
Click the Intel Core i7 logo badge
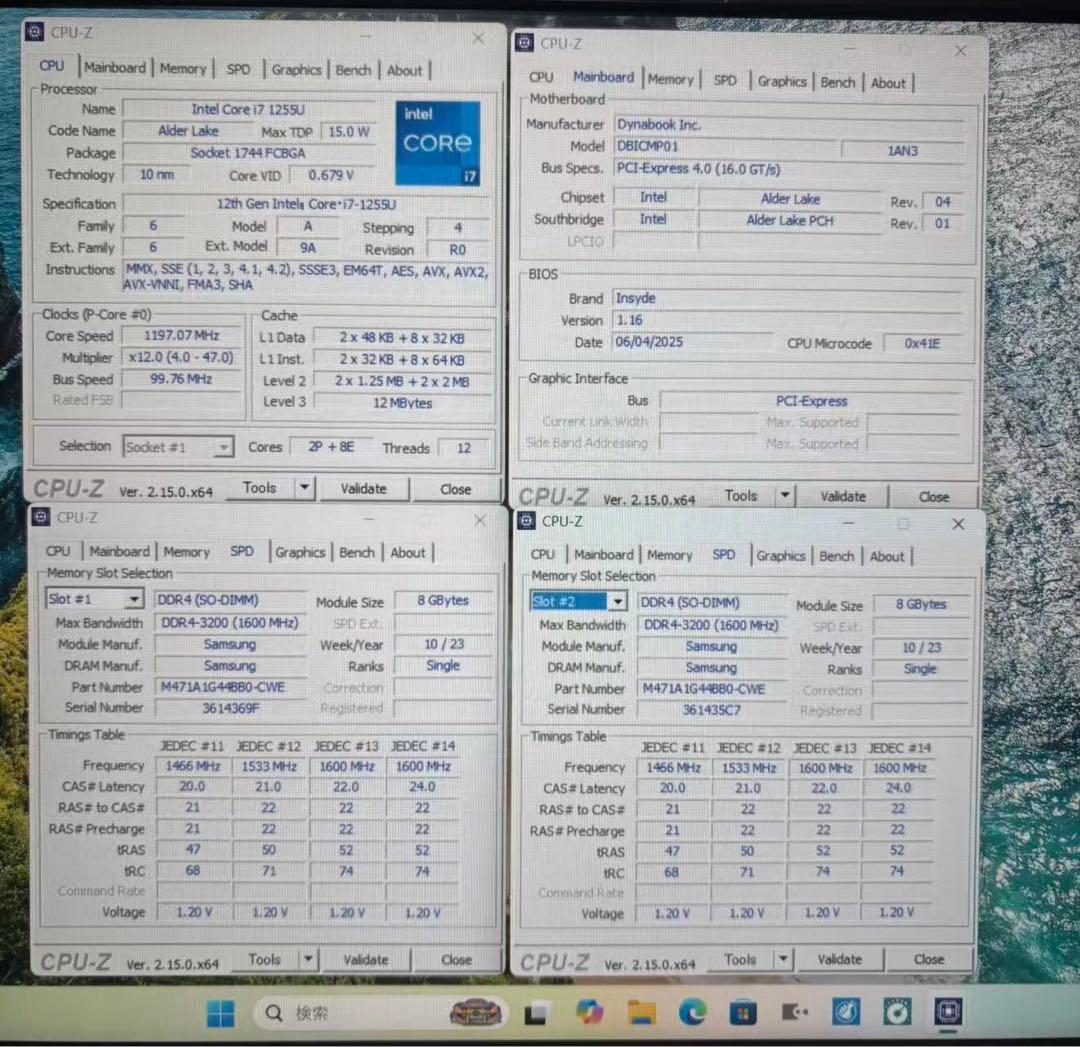(x=438, y=143)
